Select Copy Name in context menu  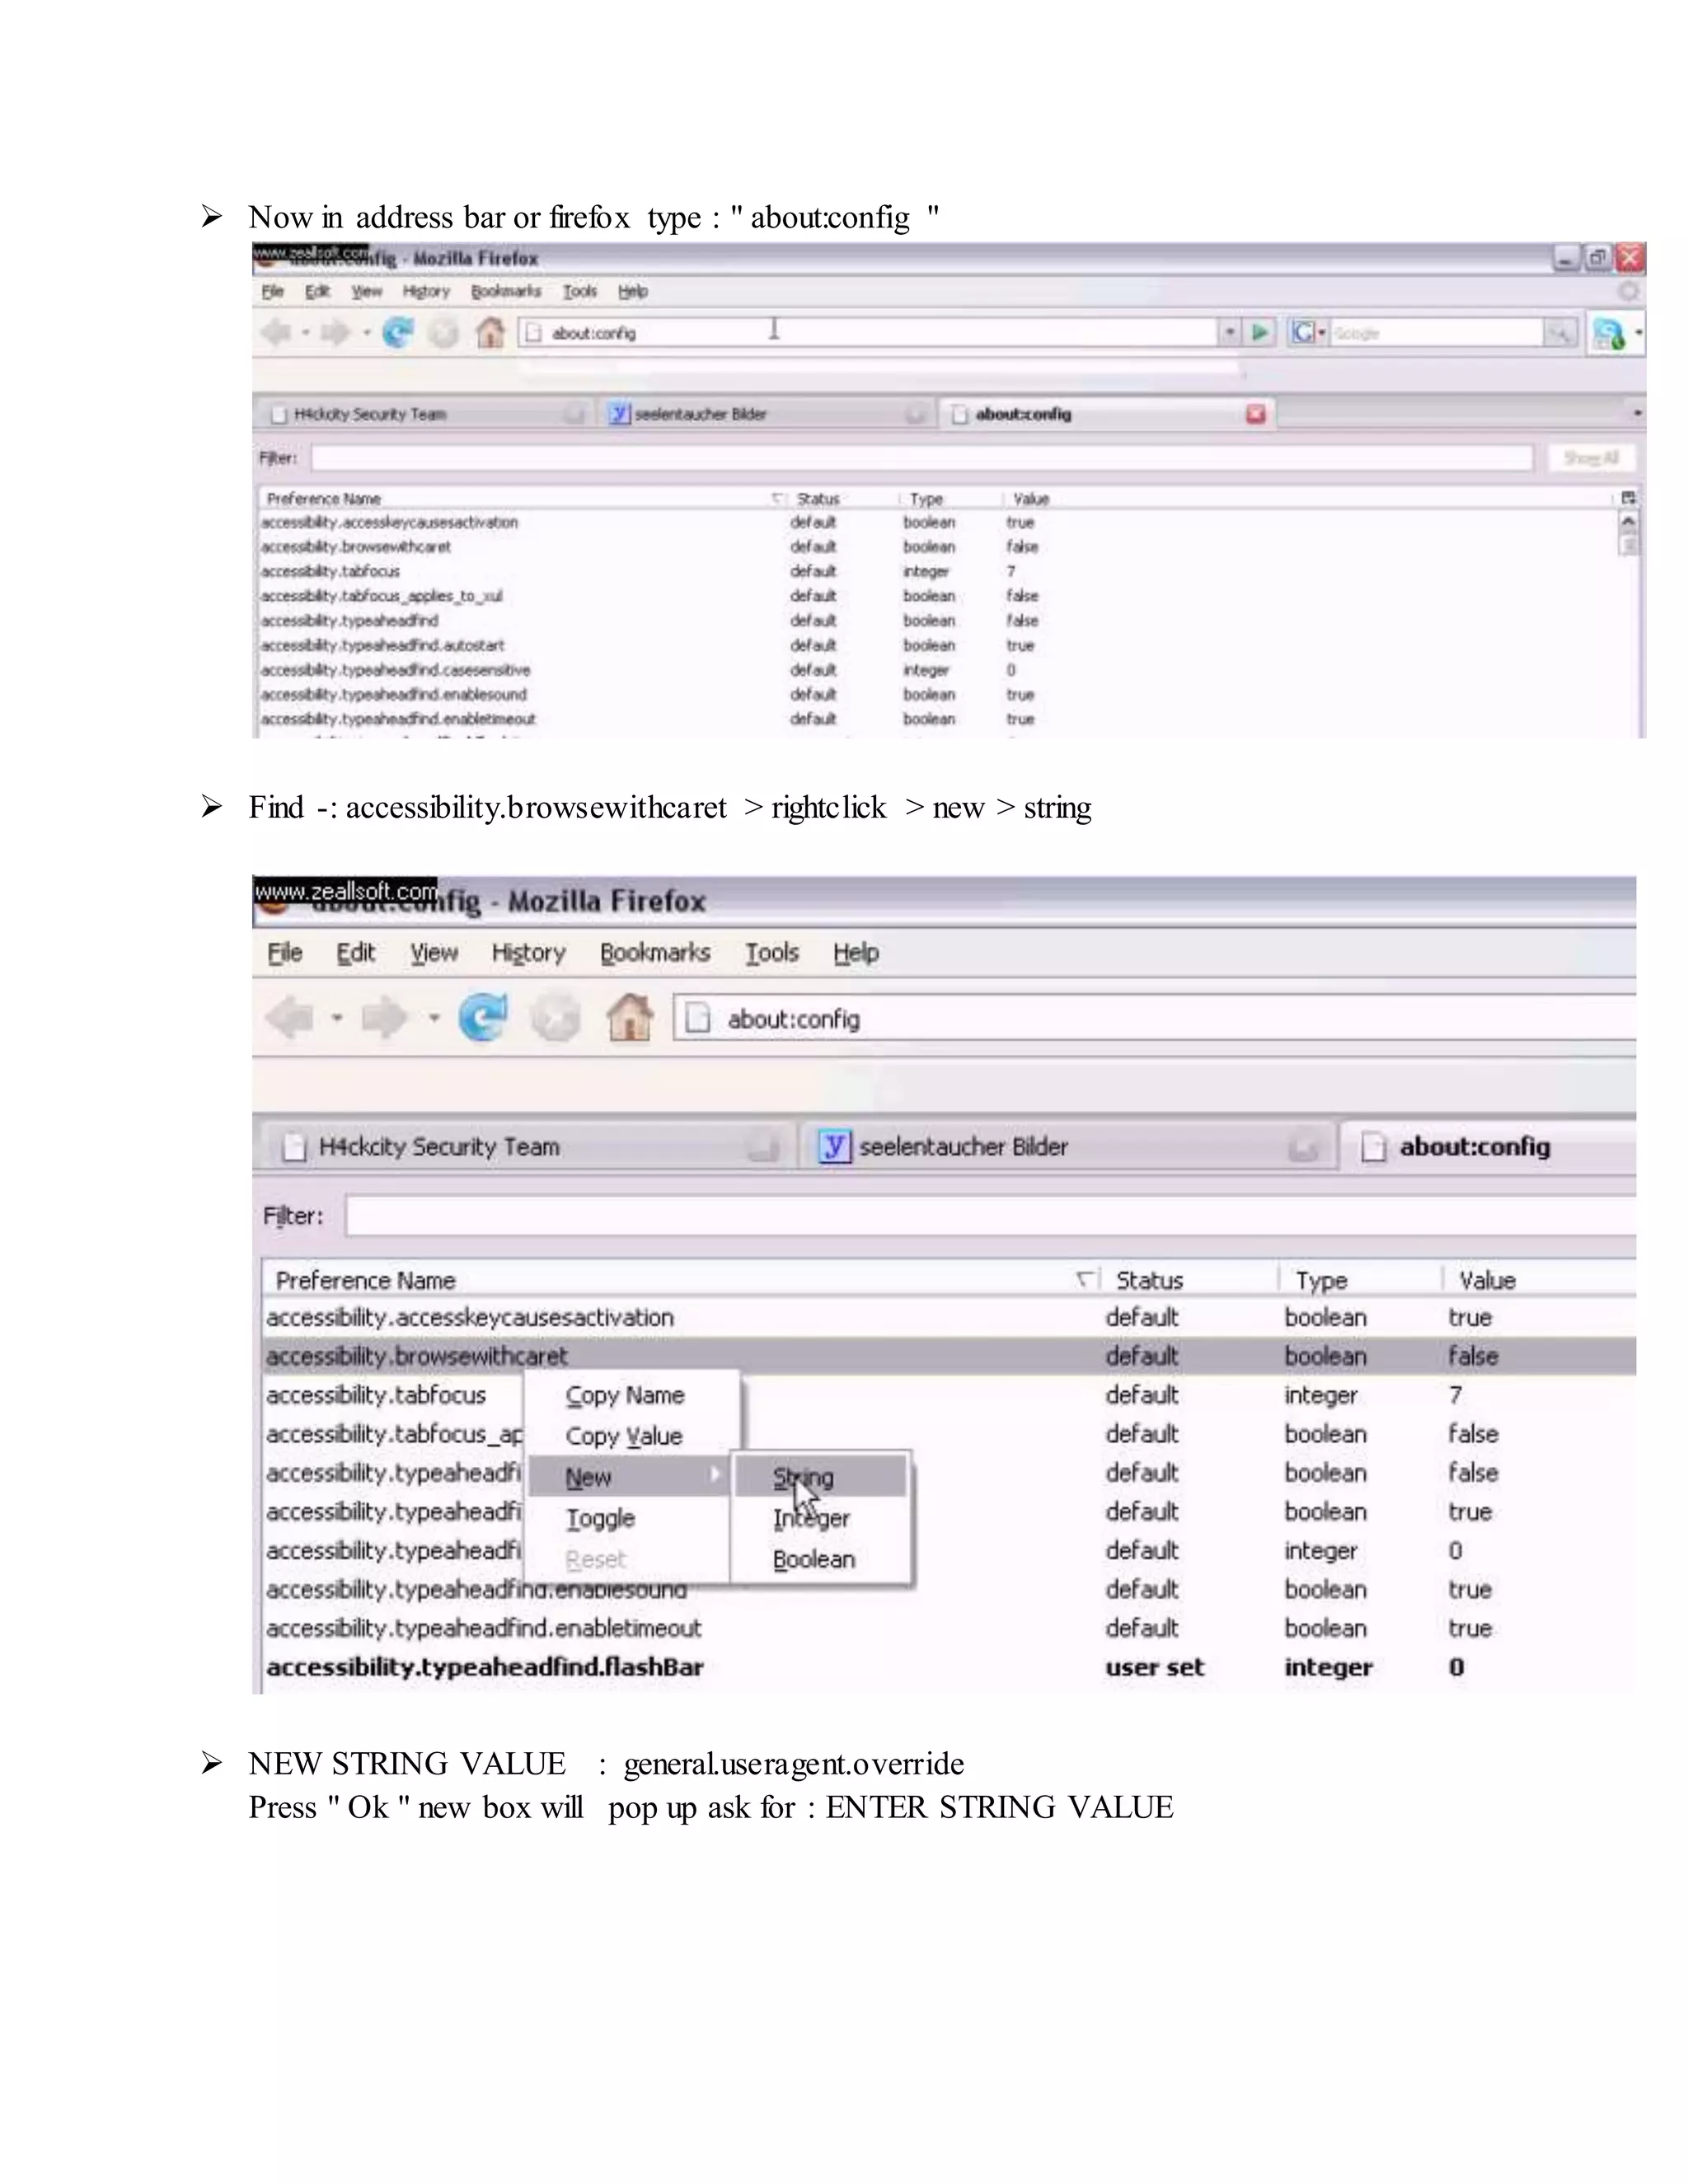625,1395
